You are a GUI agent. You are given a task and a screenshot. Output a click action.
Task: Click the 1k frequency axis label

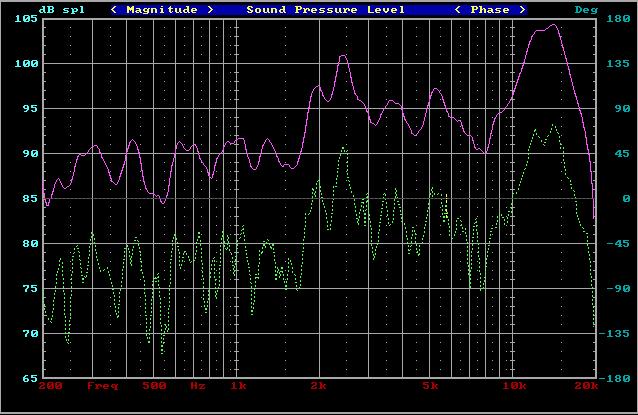[238, 386]
